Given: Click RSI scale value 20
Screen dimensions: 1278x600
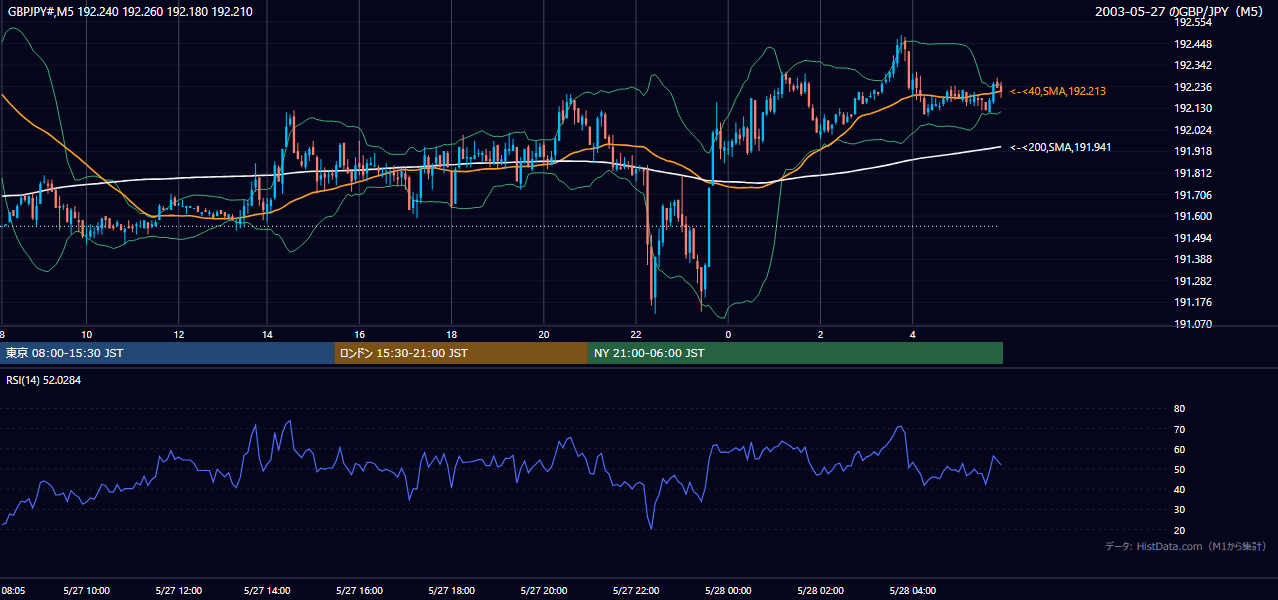Looking at the screenshot, I should click(1179, 530).
